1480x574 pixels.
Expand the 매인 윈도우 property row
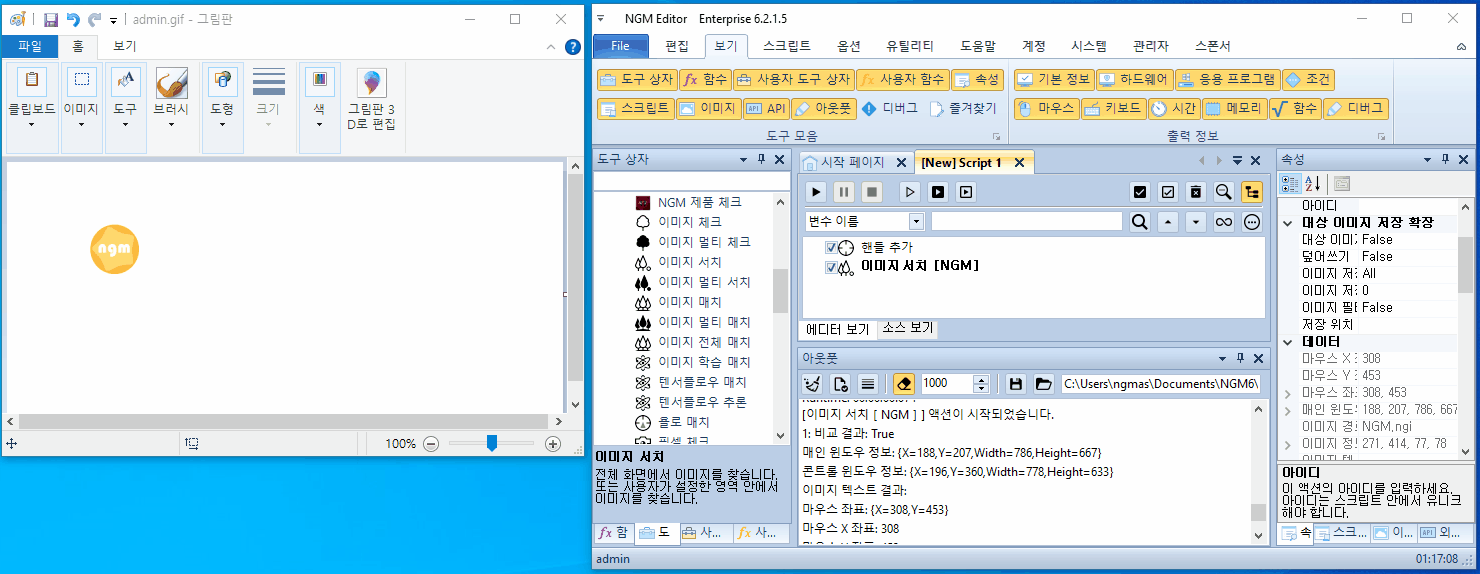coord(1288,410)
